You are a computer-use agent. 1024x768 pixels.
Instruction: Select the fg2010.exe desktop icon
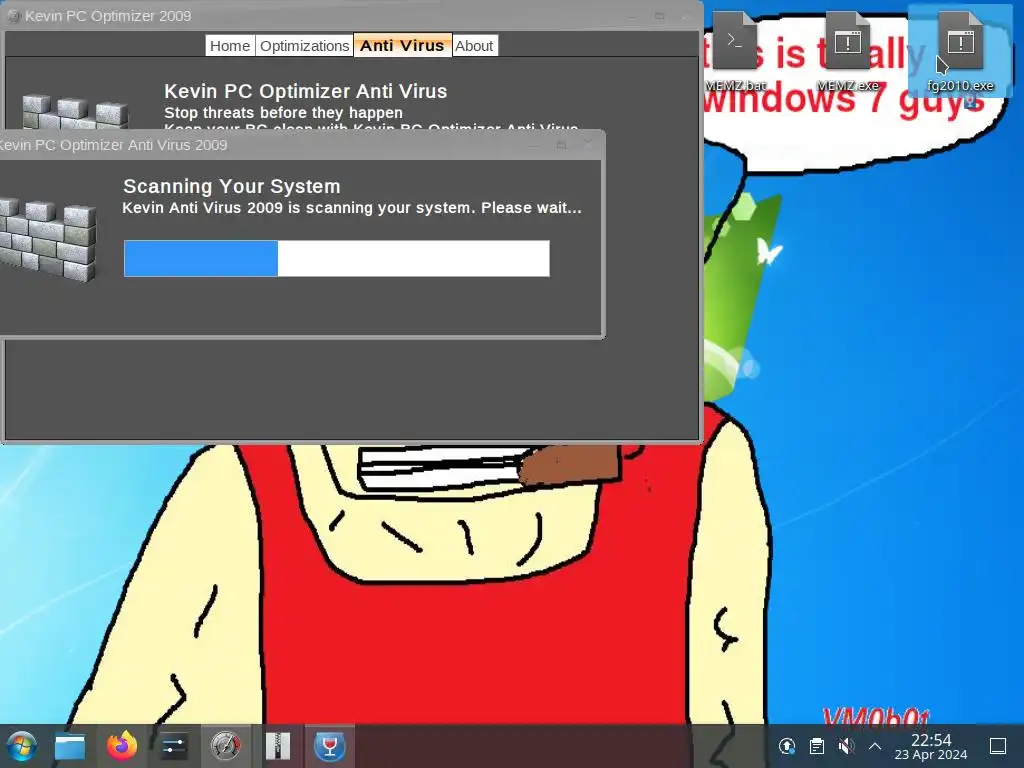[960, 52]
